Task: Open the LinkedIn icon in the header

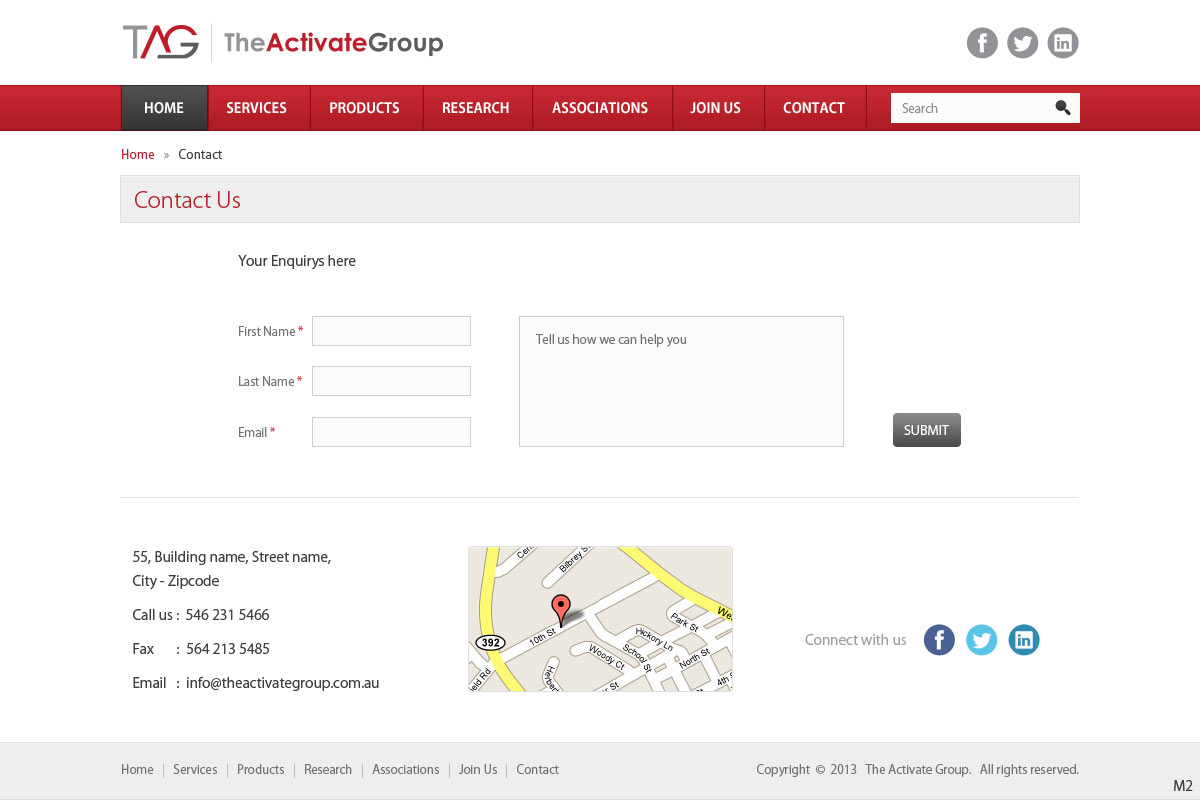Action: coord(1063,42)
